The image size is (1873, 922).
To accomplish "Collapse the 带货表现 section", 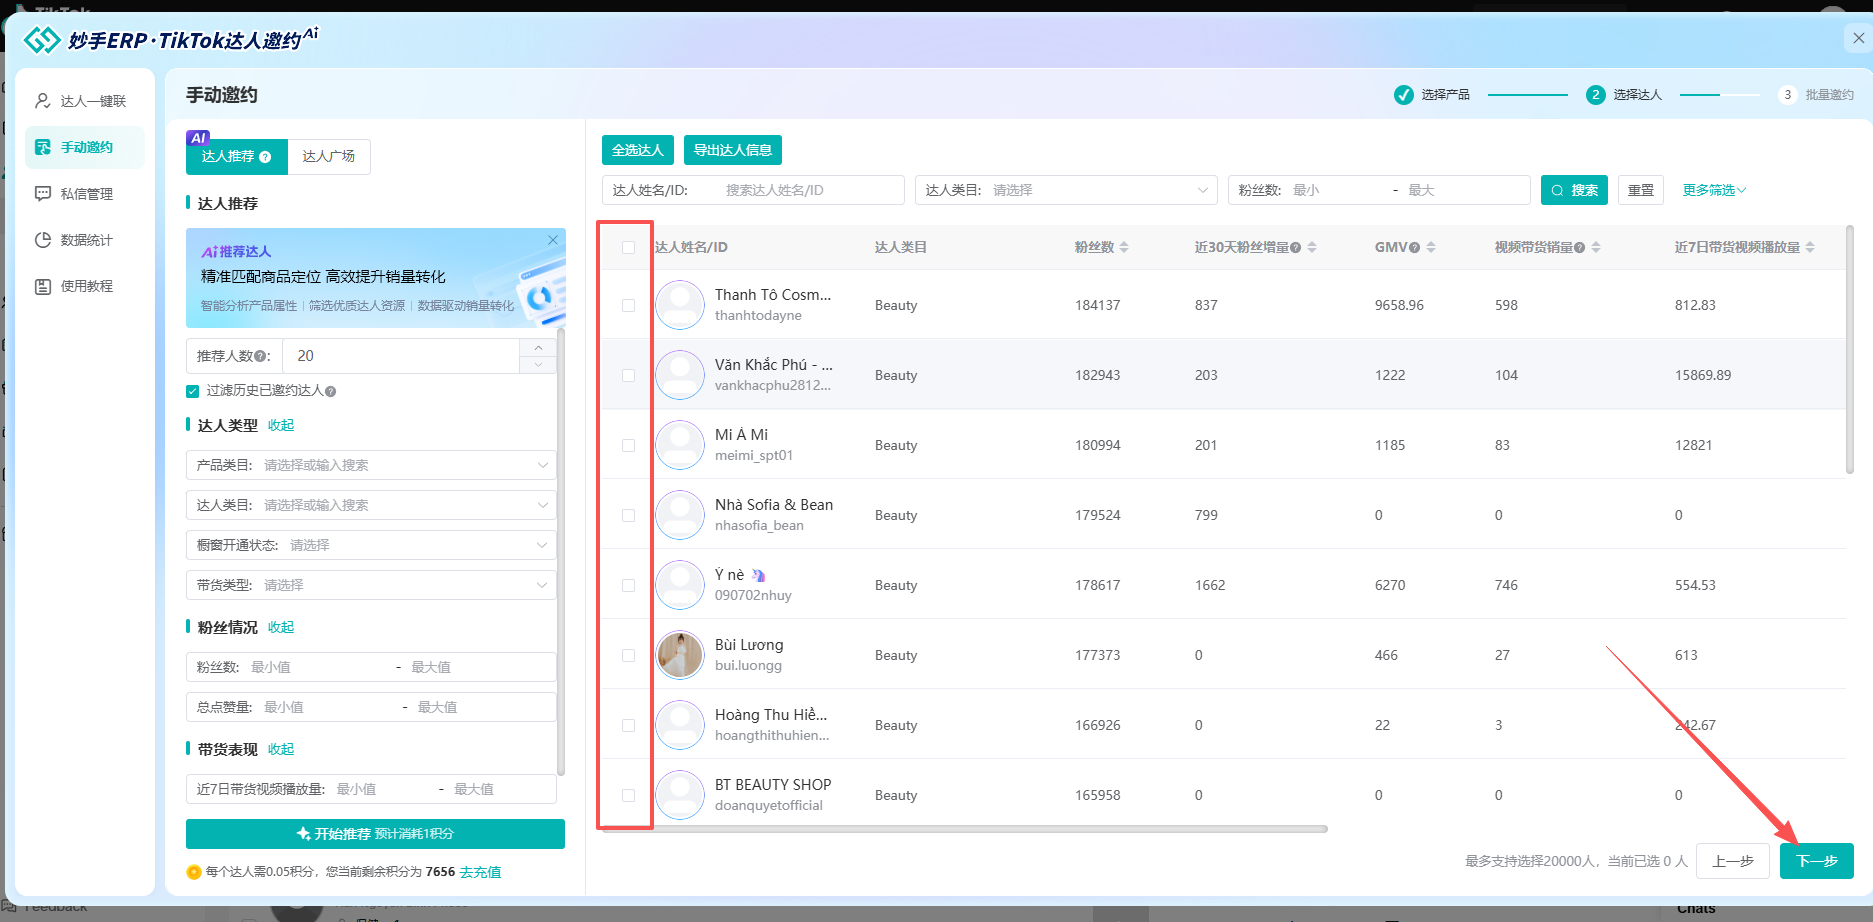I will [x=281, y=749].
